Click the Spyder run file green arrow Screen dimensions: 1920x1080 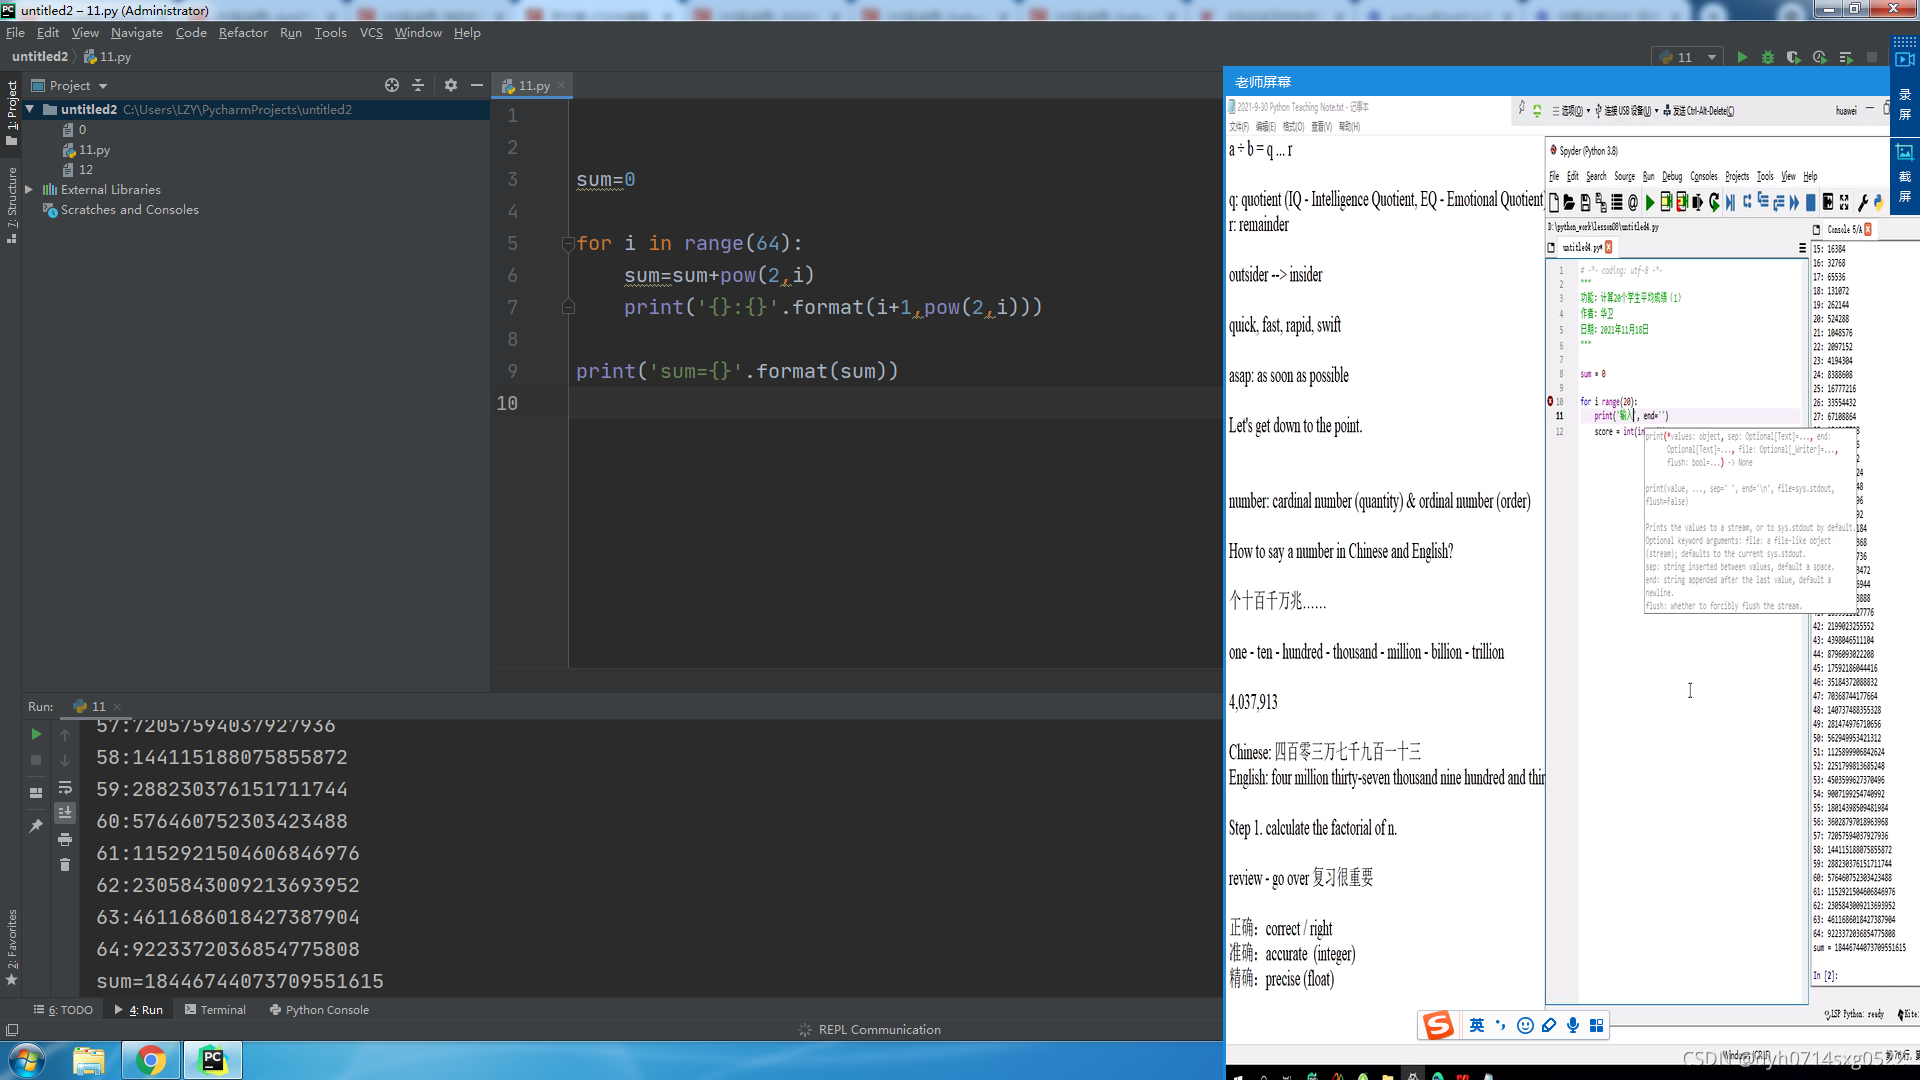[1650, 203]
